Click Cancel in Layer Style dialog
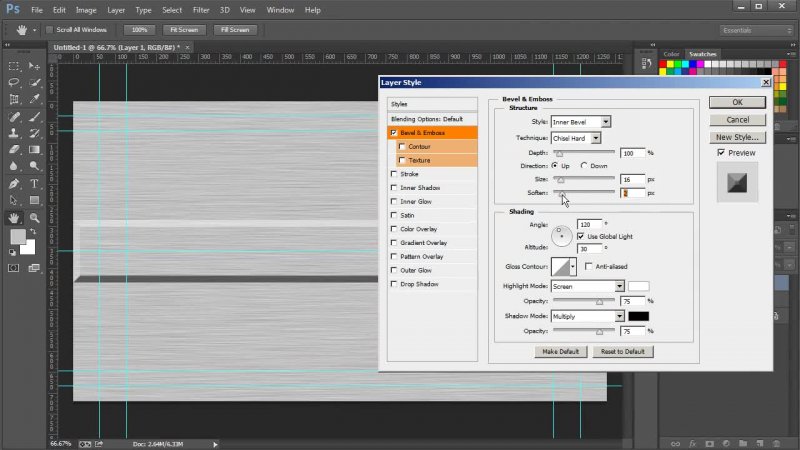Viewport: 800px width, 450px height. click(x=737, y=119)
